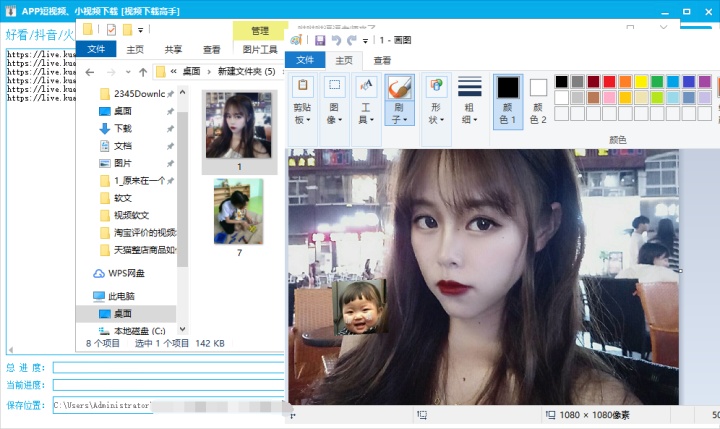Open Paint's quick access toolbar customize arrow

pos(366,41)
